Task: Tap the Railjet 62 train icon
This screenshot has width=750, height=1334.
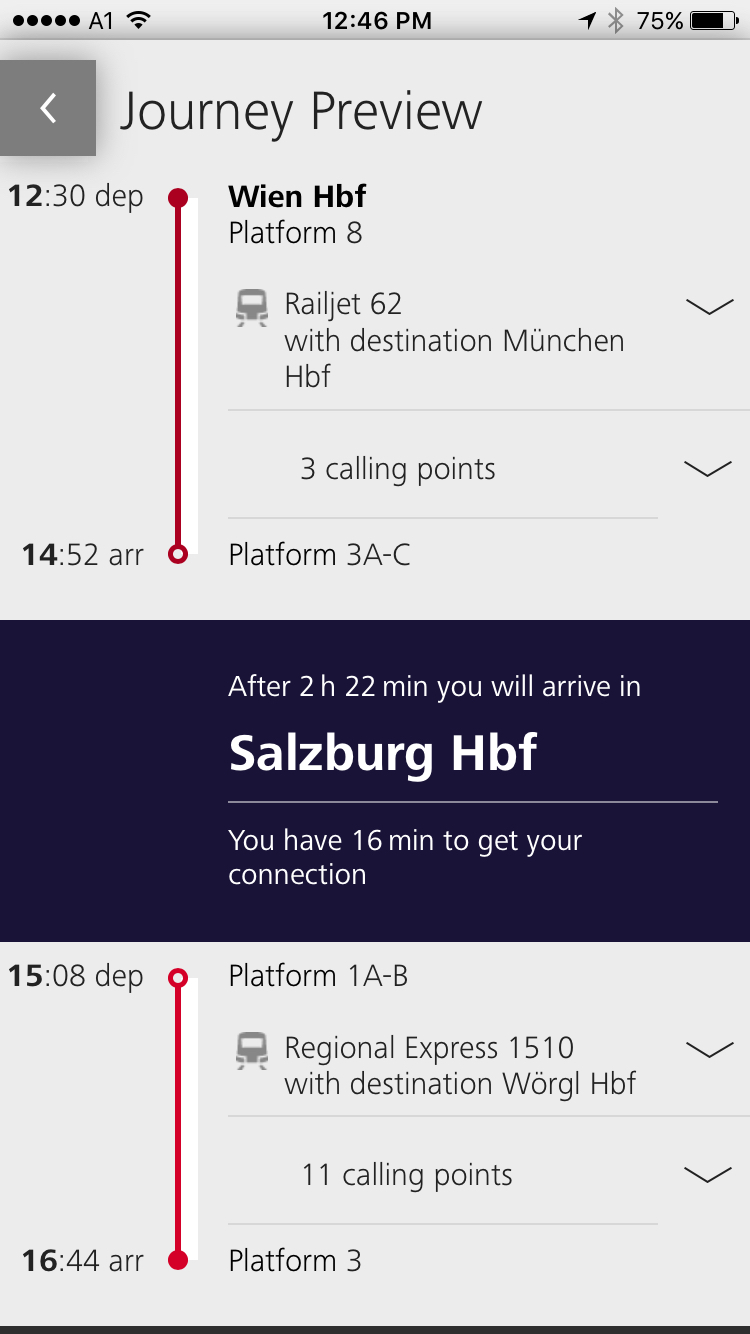Action: [252, 308]
